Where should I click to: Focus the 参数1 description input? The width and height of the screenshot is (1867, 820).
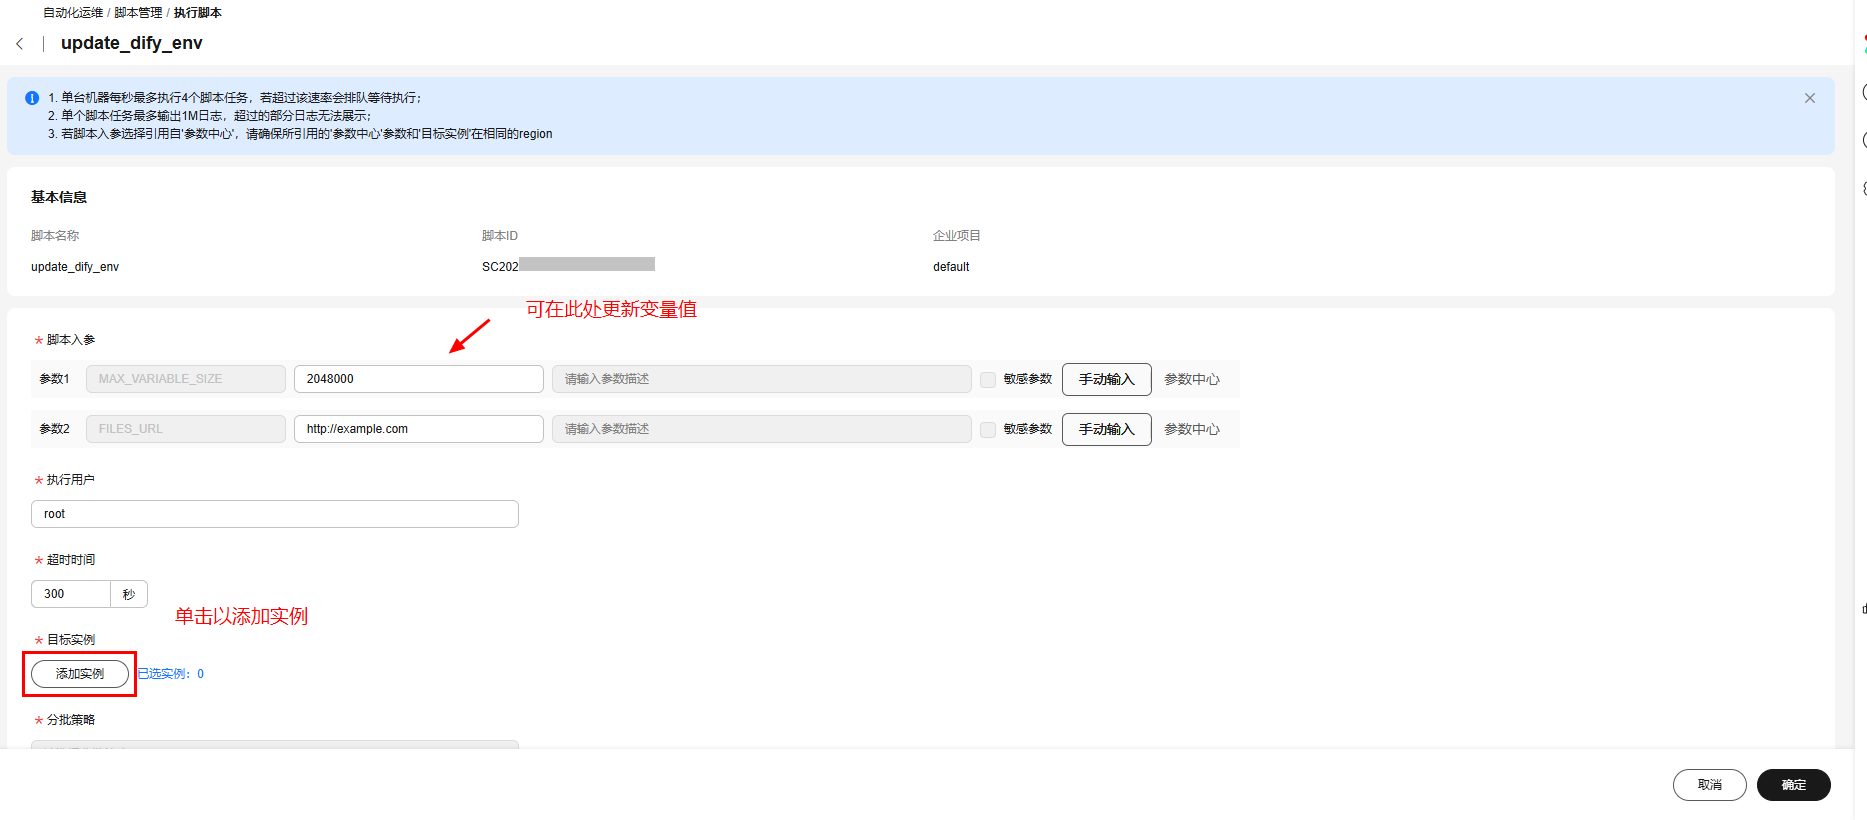pyautogui.click(x=762, y=379)
